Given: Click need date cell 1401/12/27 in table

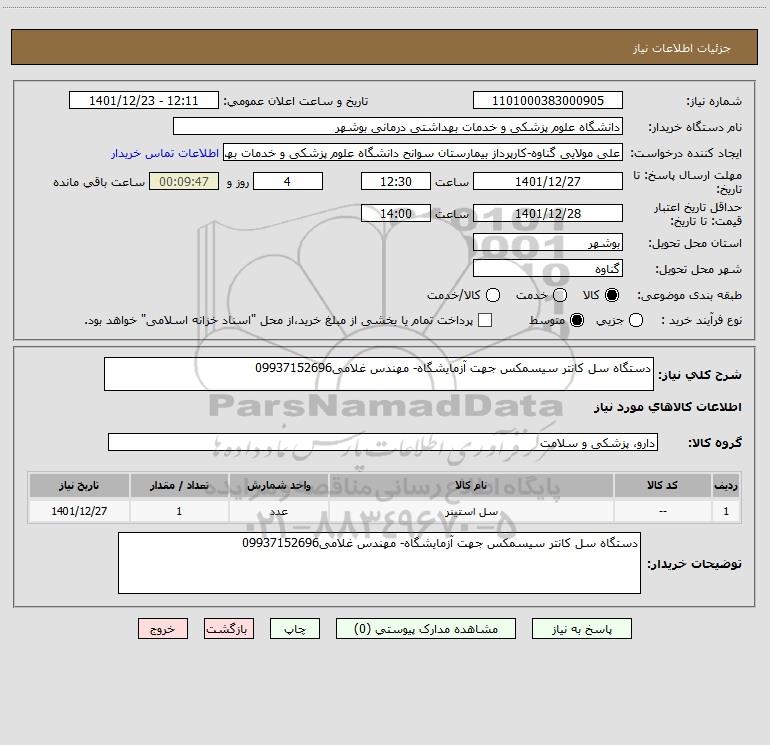Looking at the screenshot, I should [x=79, y=512].
